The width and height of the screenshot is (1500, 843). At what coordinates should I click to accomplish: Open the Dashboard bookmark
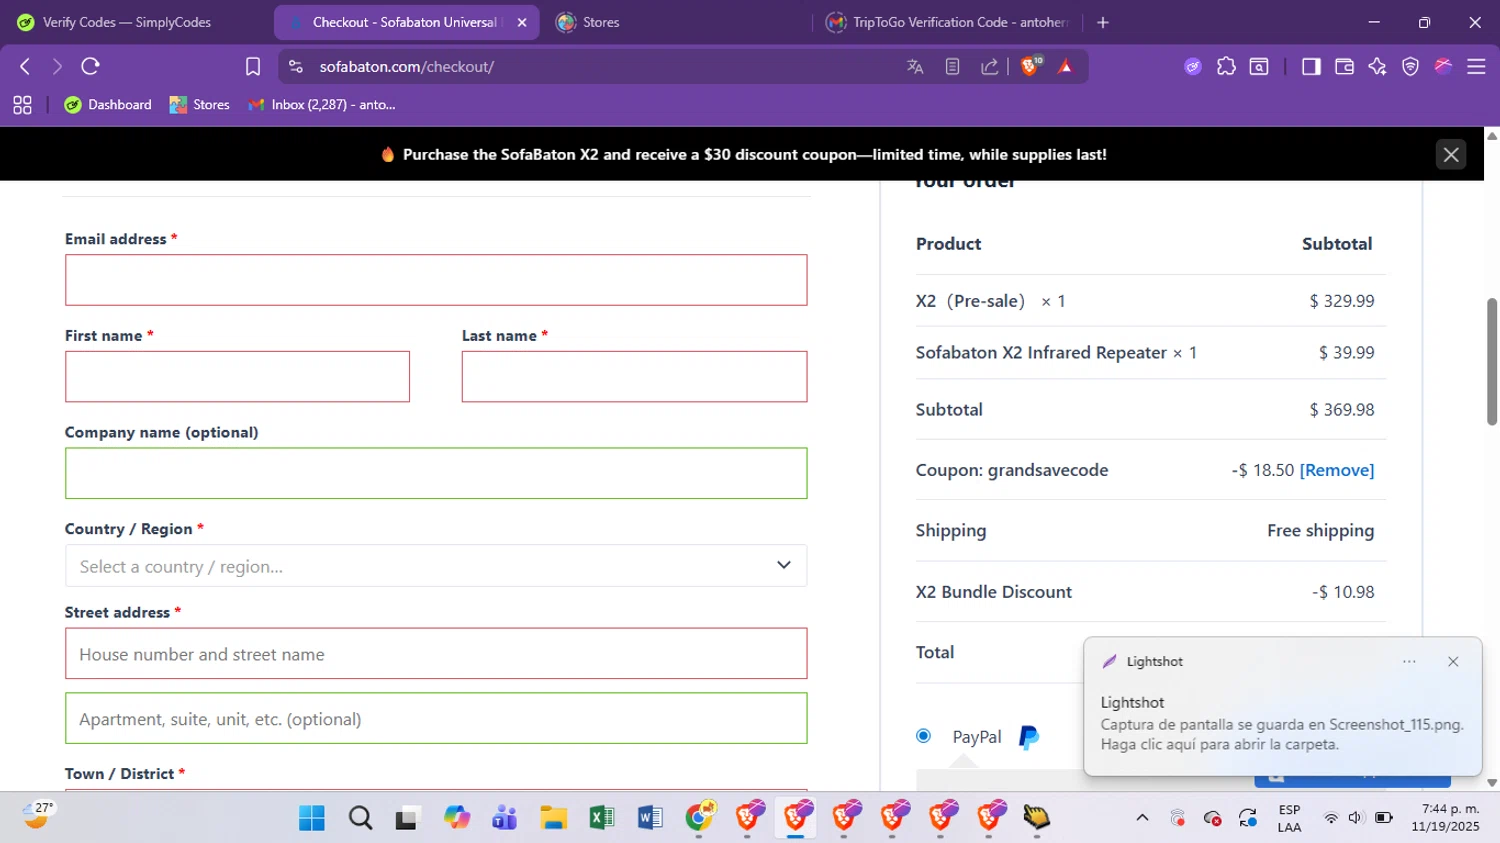click(x=108, y=105)
